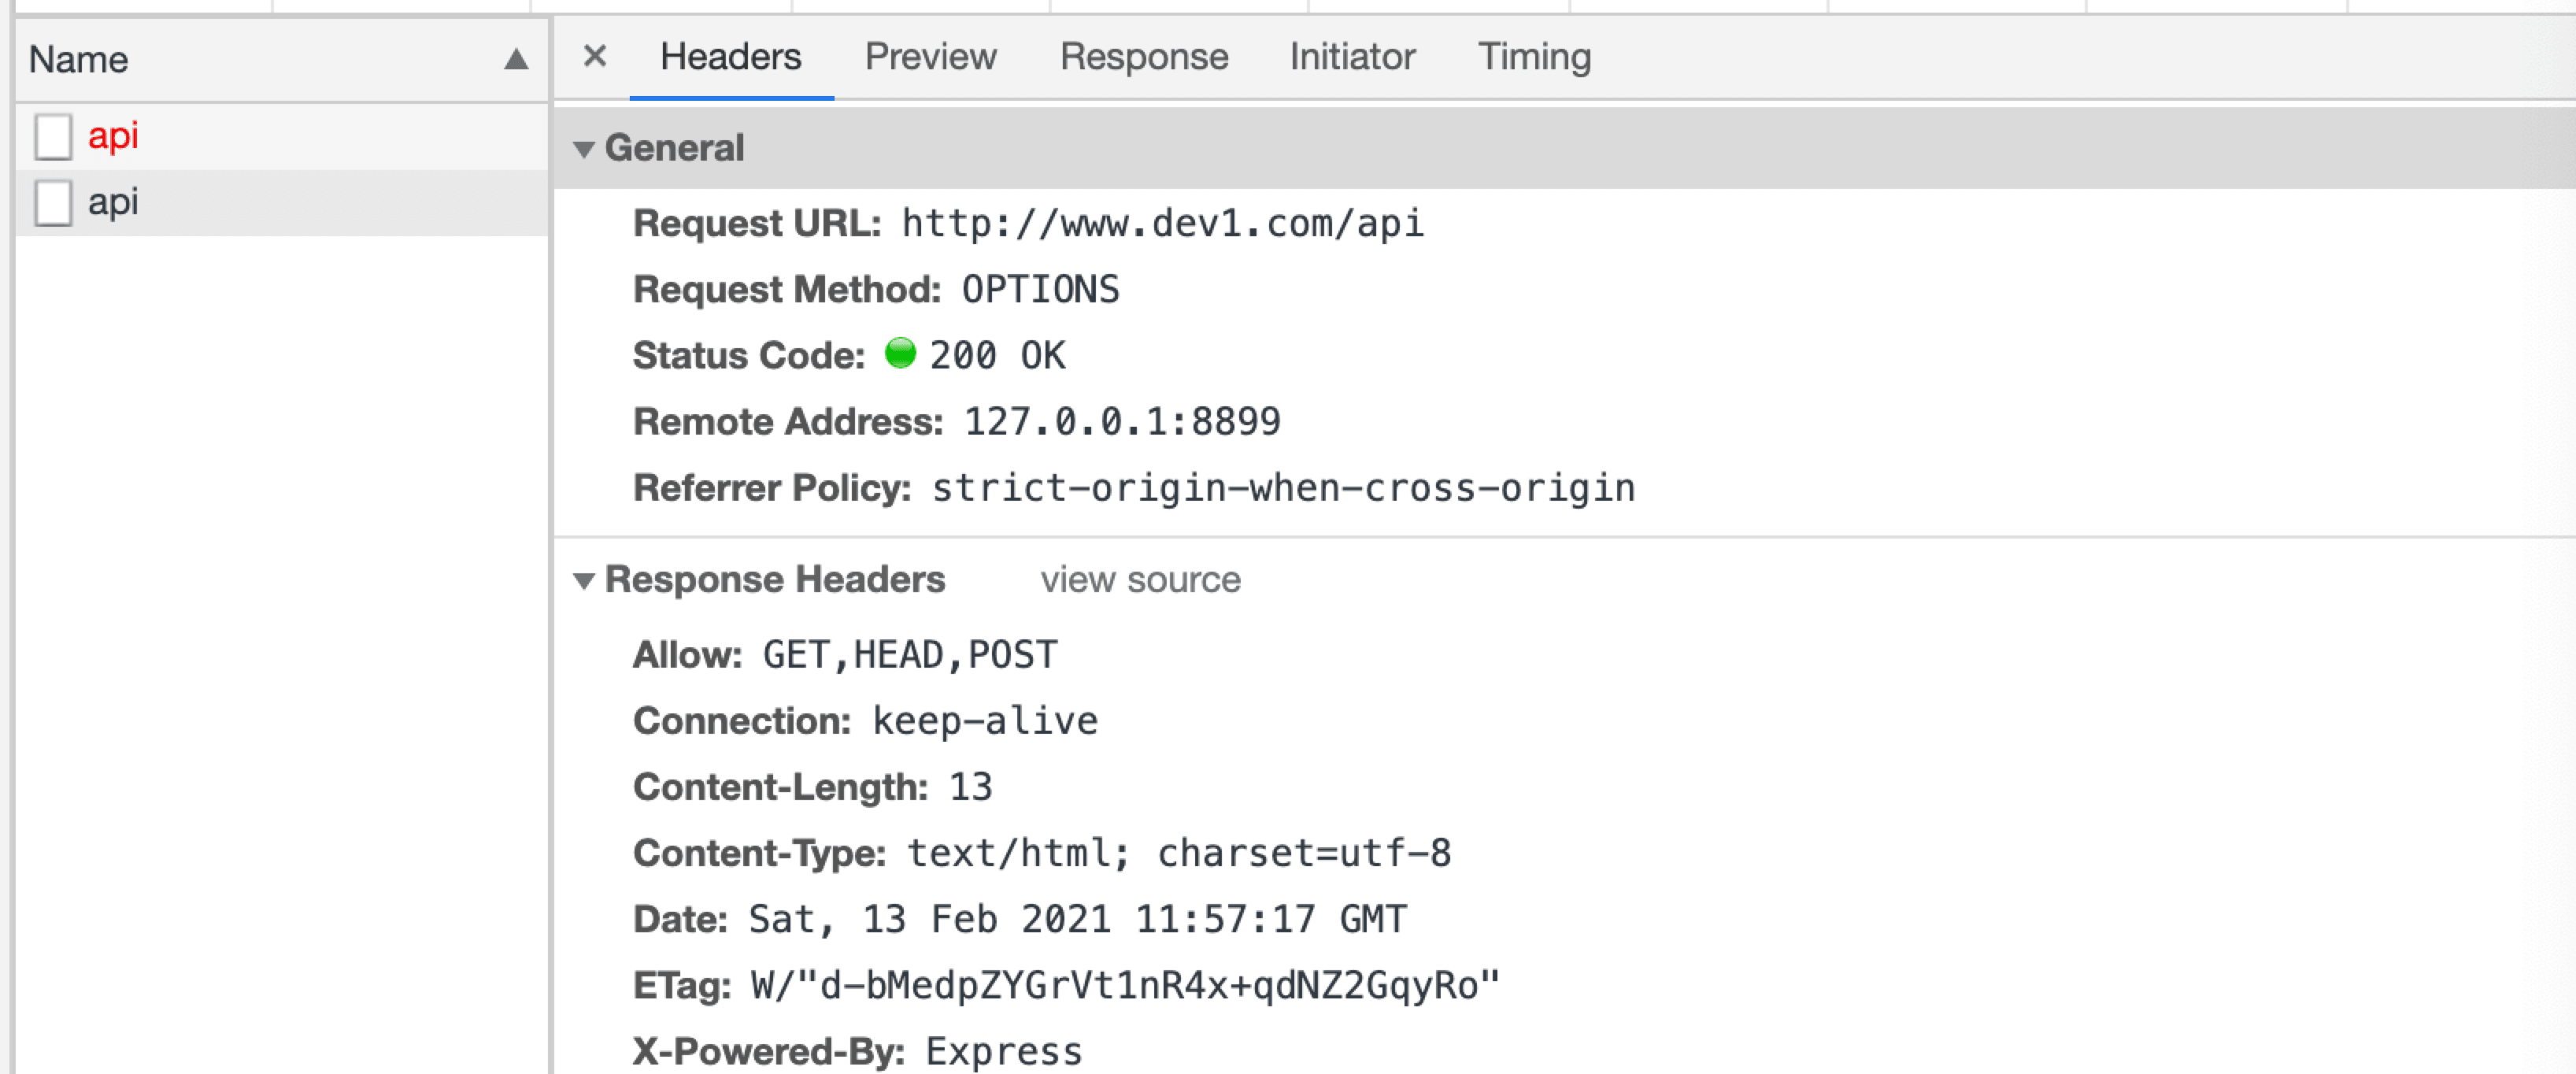The image size is (2576, 1074).
Task: Check the box beside second api request
Action: tap(53, 203)
